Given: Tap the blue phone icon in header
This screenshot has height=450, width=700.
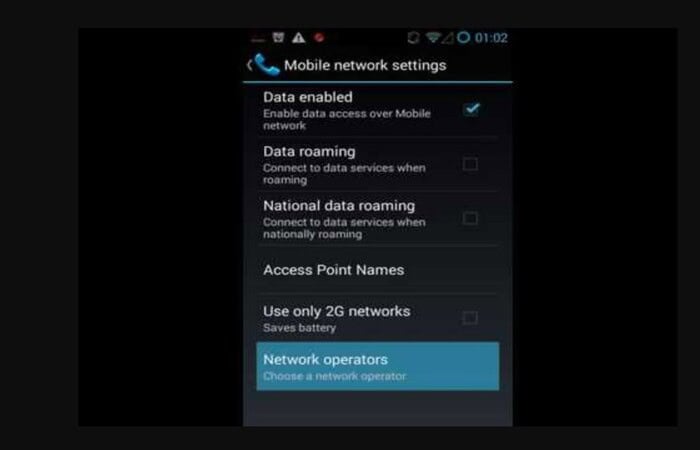Looking at the screenshot, I should [x=267, y=65].
